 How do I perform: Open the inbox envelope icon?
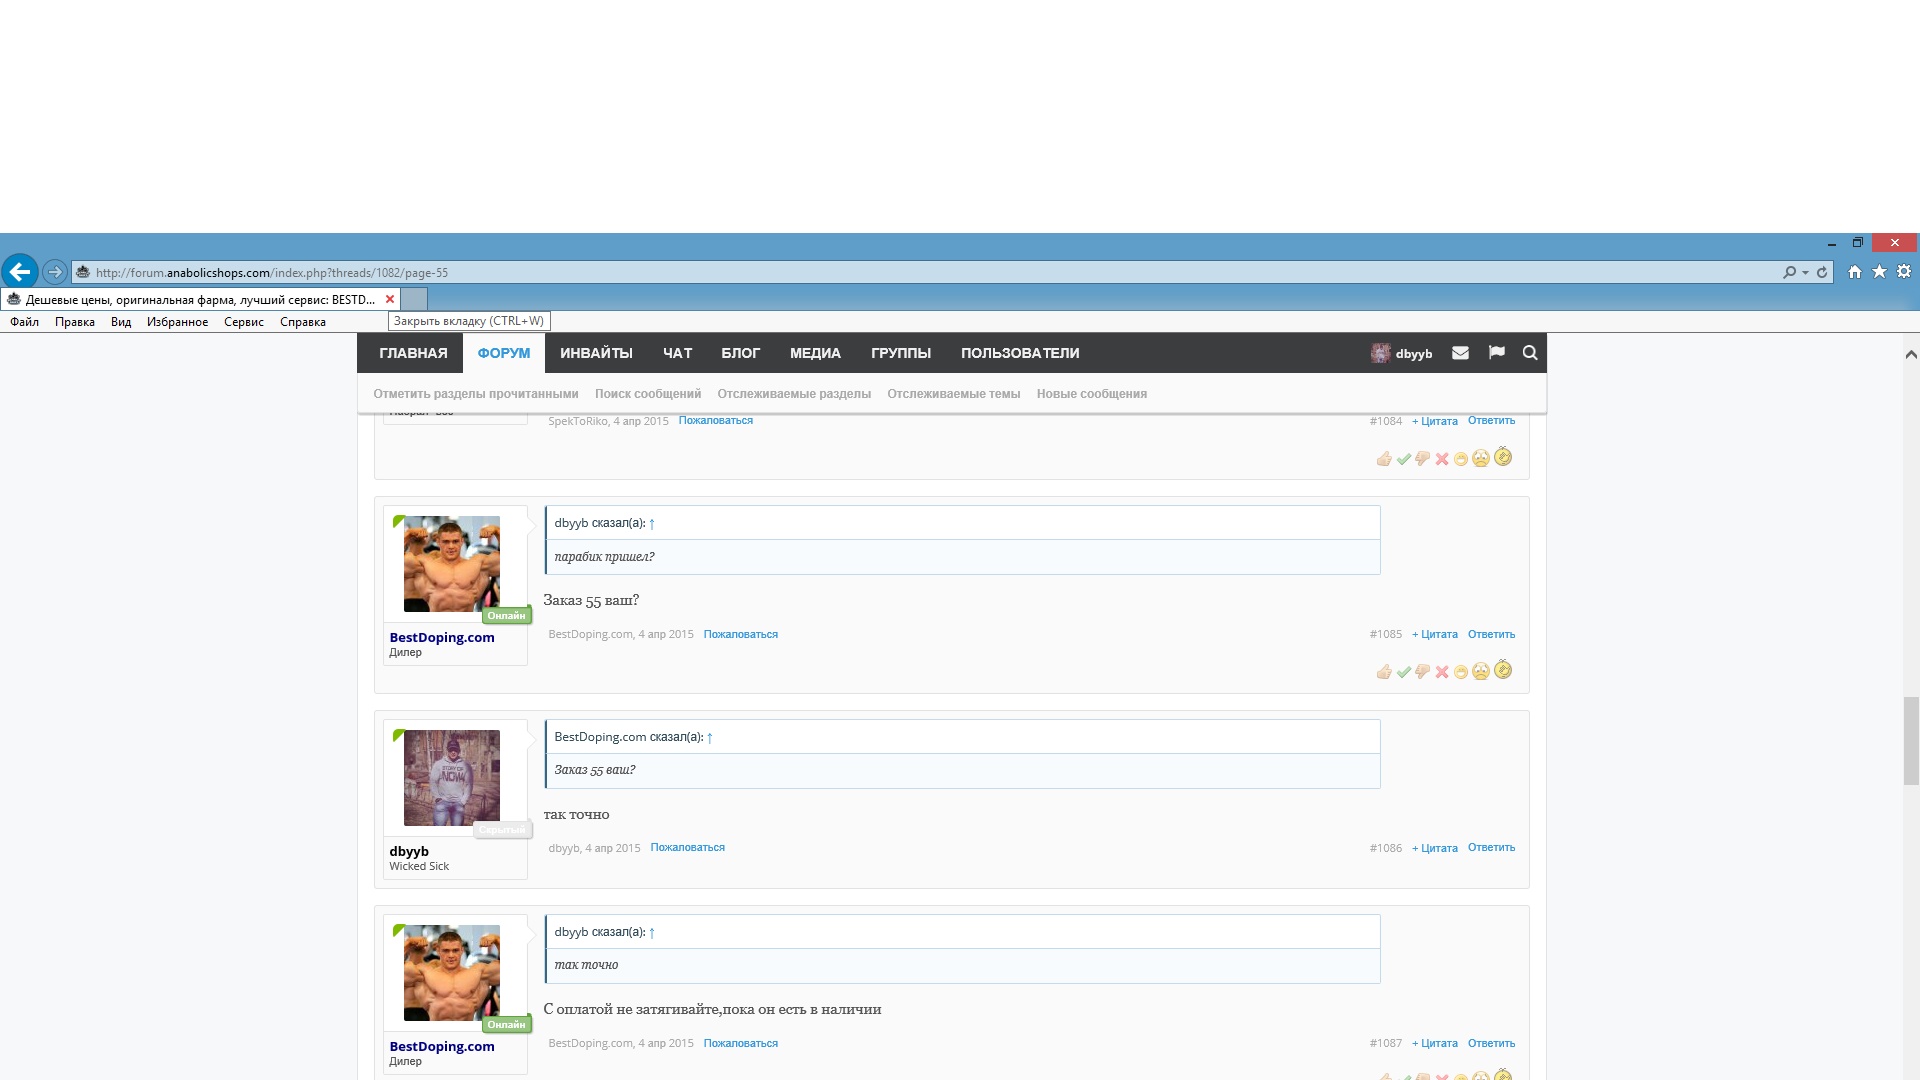pos(1460,353)
